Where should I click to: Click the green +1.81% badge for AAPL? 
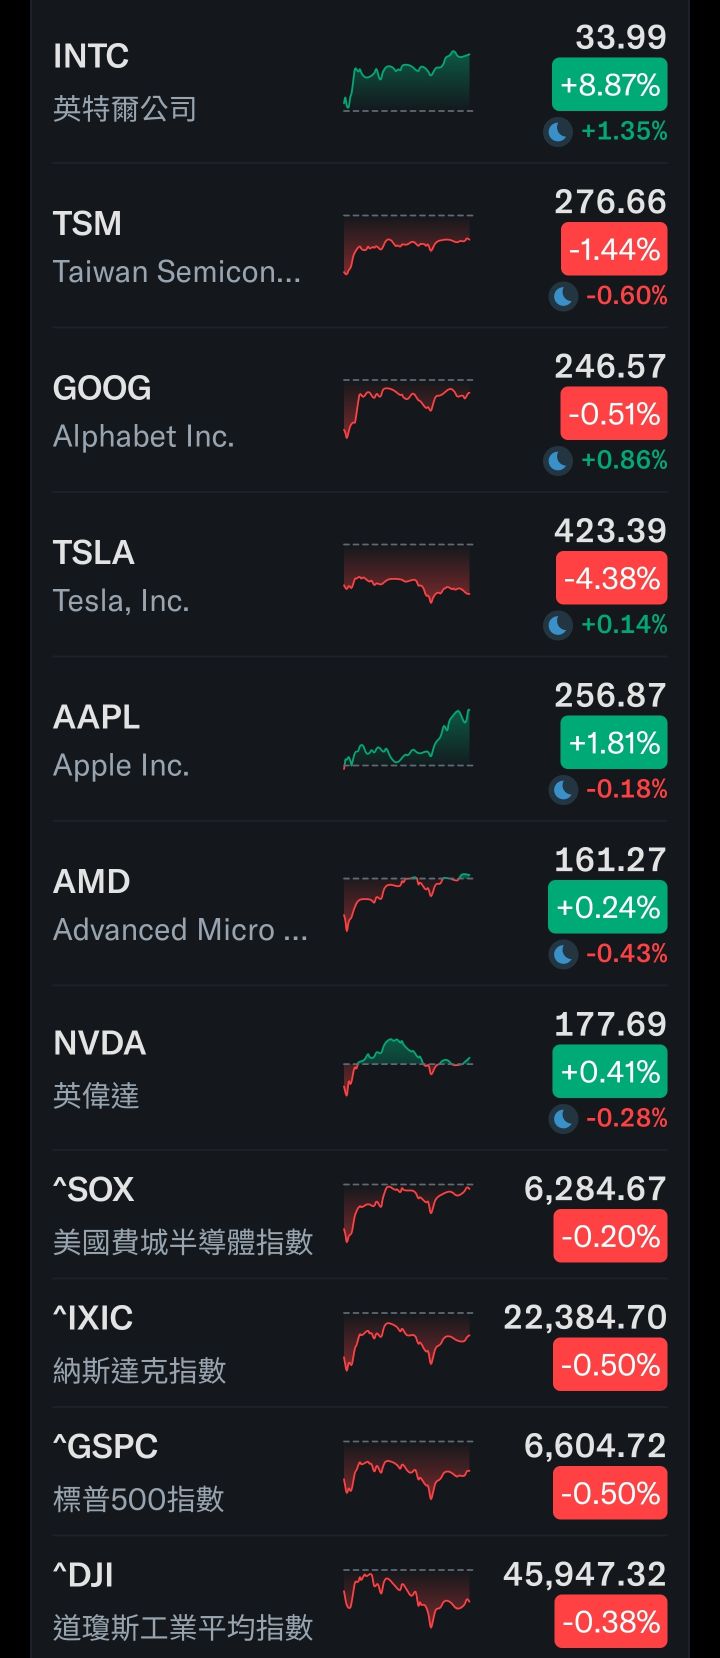pos(613,743)
